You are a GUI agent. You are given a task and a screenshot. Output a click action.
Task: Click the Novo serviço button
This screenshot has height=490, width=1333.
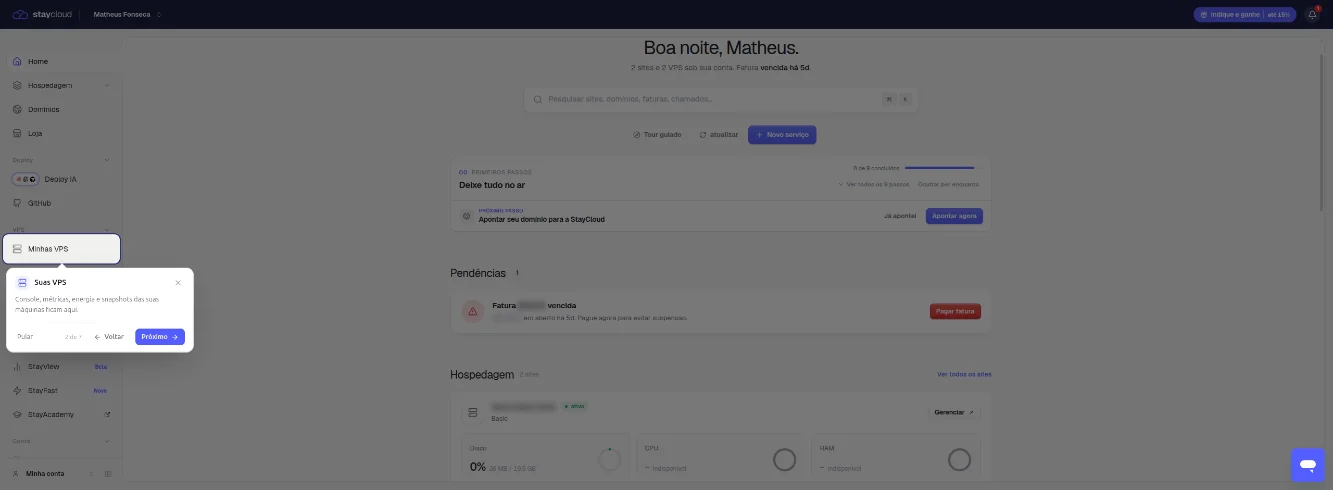tap(782, 134)
